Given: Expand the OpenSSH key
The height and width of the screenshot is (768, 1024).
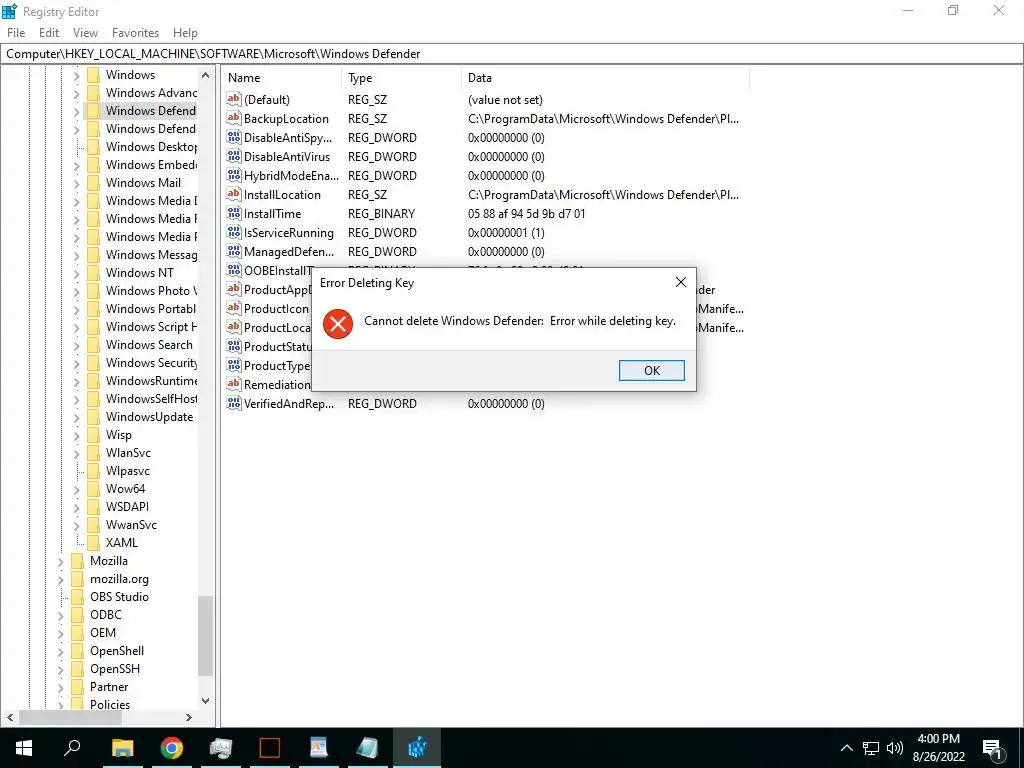Looking at the screenshot, I should 61,669.
